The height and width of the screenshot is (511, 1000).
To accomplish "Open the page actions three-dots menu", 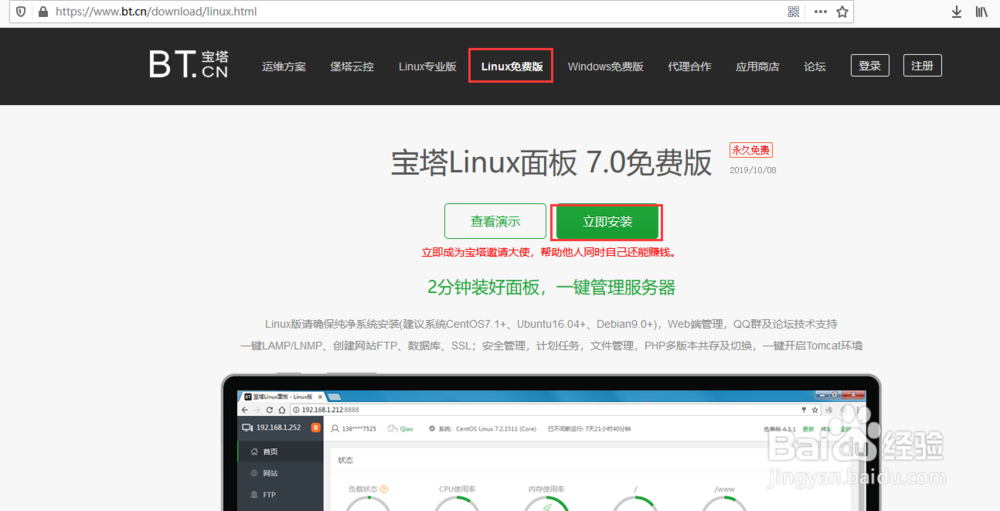I will point(821,11).
